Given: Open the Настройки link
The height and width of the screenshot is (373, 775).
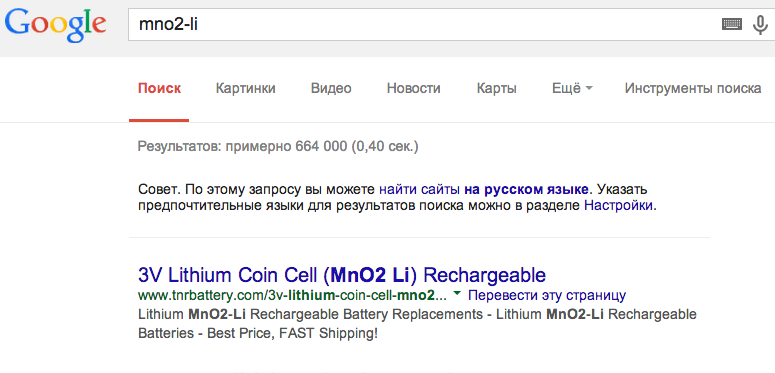Looking at the screenshot, I should tap(618, 206).
